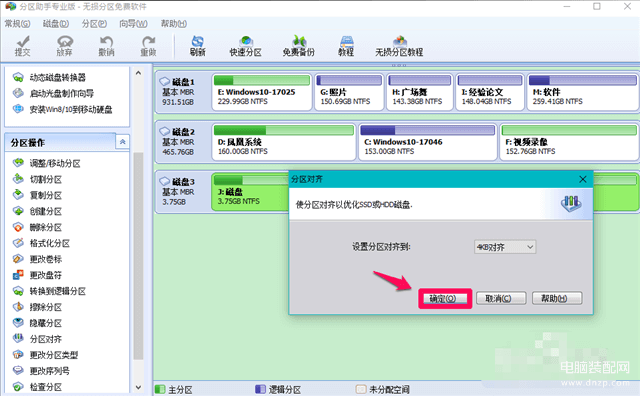This screenshot has height=396, width=640.
Task: Select partition C: Windows10-17046
Action: 428,142
